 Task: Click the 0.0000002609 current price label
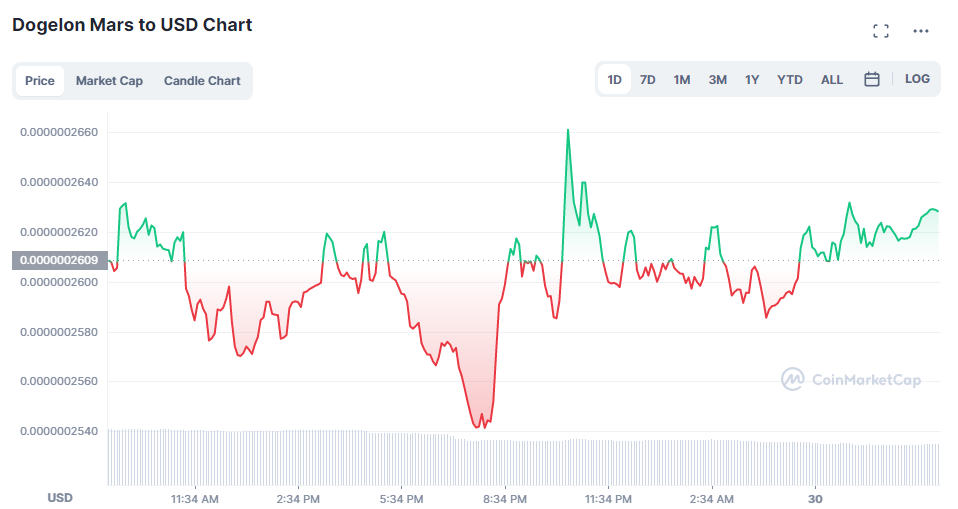click(x=59, y=260)
